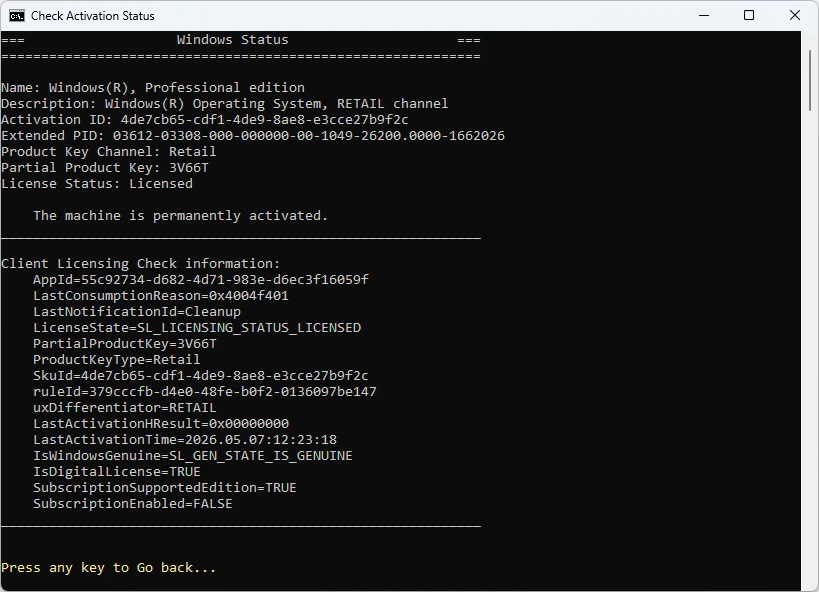
Task: Click the 'License Status: Licensed' line
Action: pos(97,184)
